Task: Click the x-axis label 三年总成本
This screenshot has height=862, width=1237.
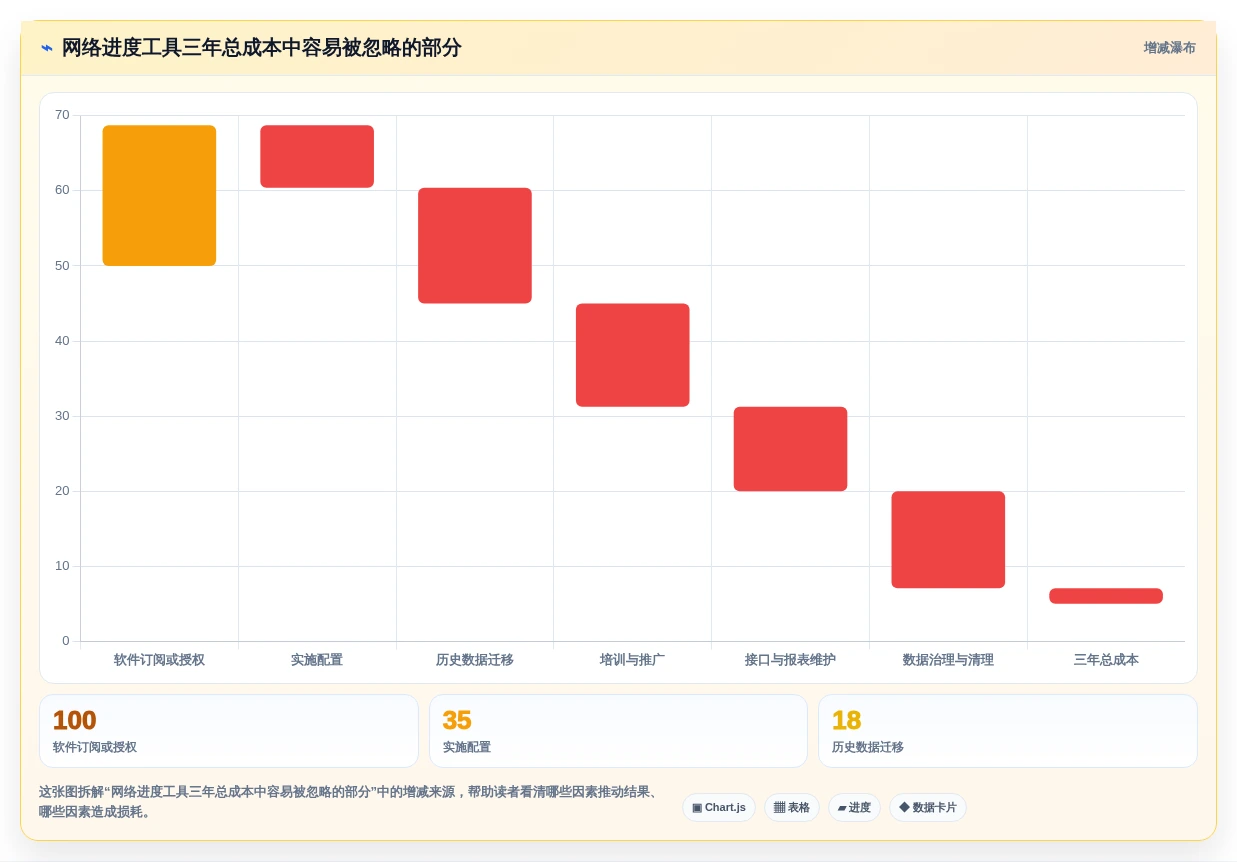Action: [x=1106, y=660]
